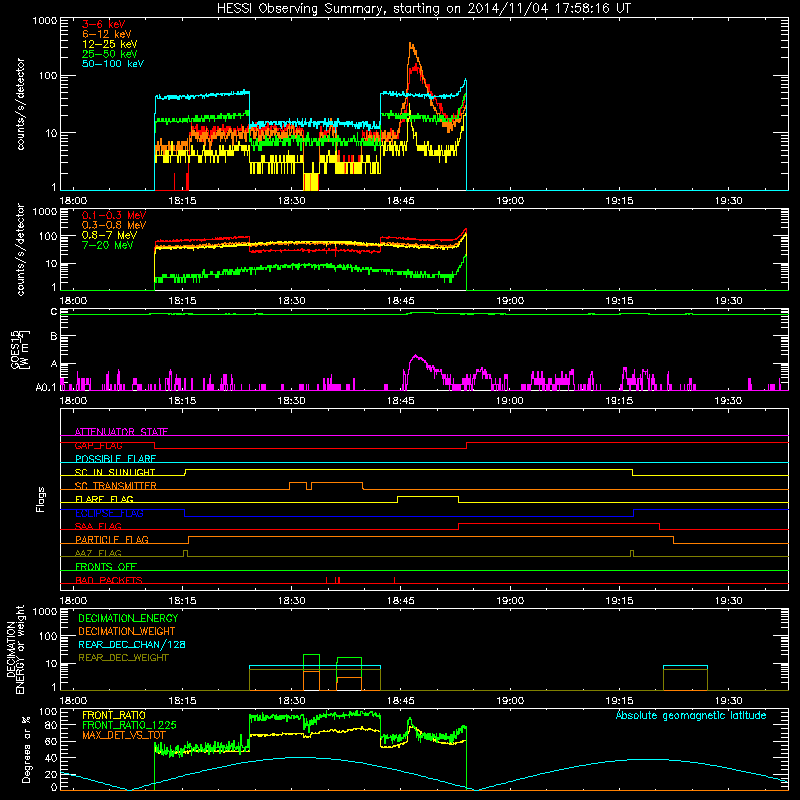Select the REAR_DEC_CHAN/128 legend label
The image size is (800, 800).
click(132, 644)
